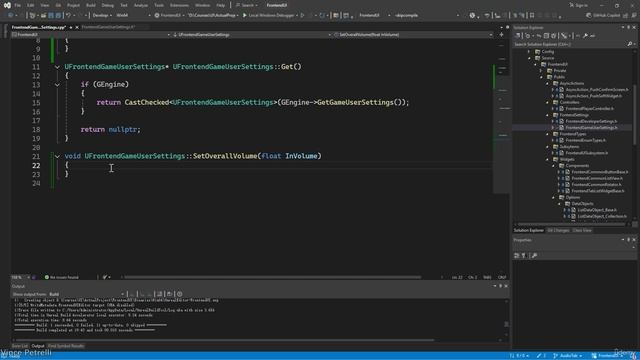The image size is (640, 360).
Task: Switch to the Git Changes tab
Action: coord(558,231)
